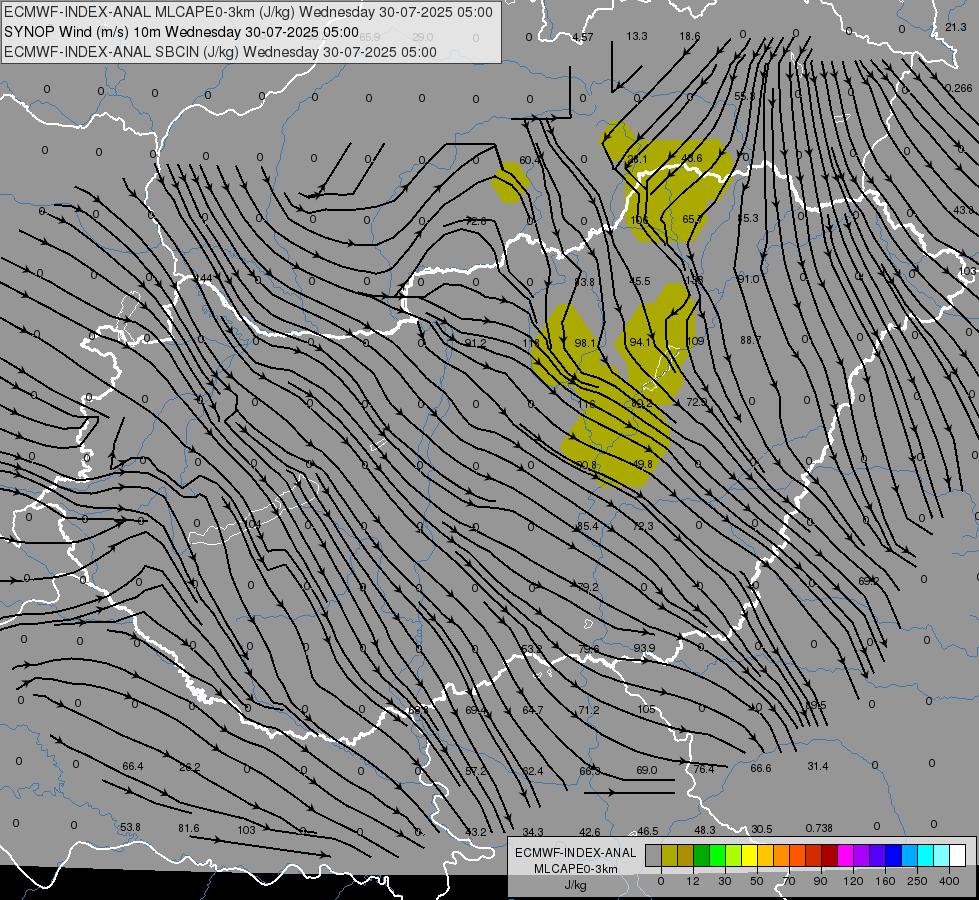Click the map value '21.3'
This screenshot has width=979, height=900.
tap(956, 27)
